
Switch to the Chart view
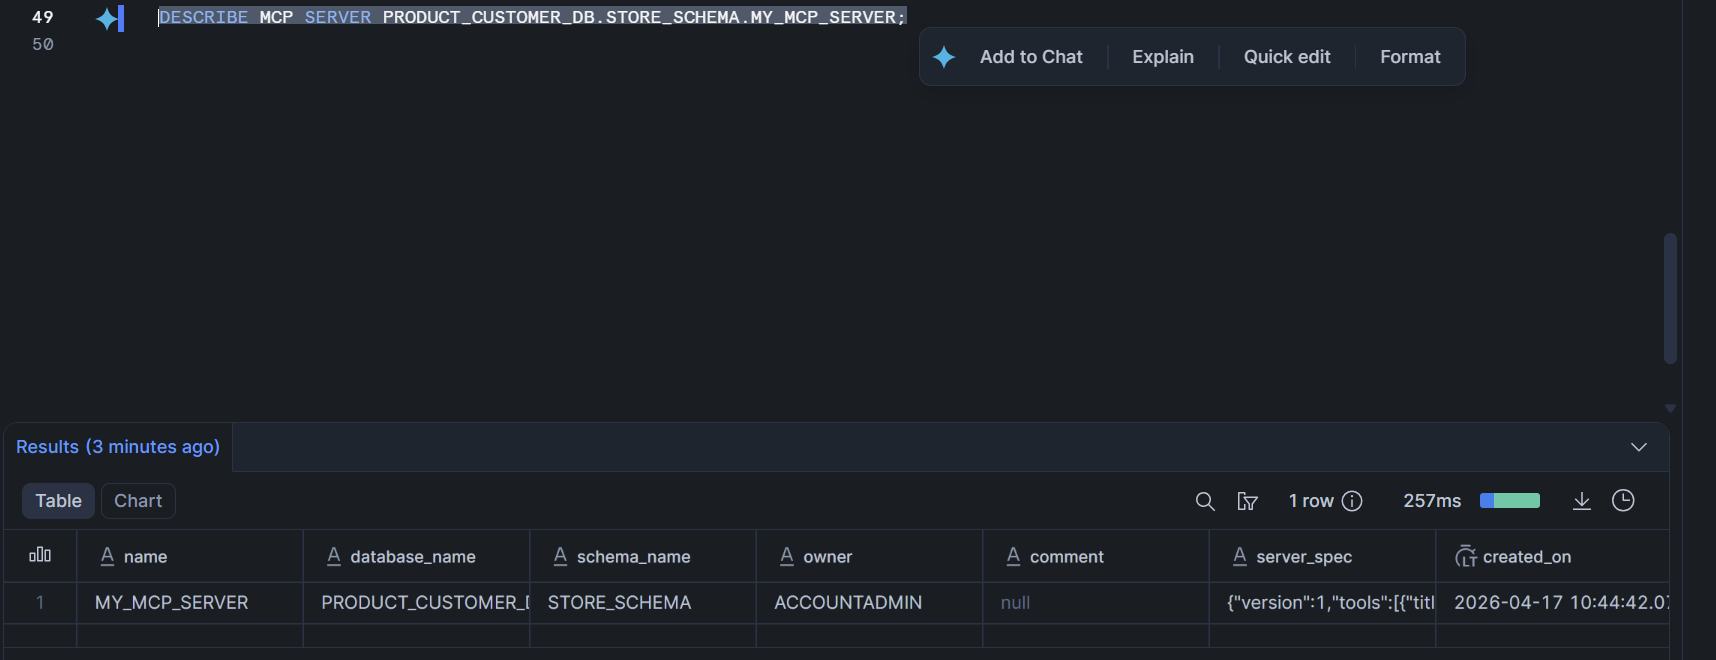point(138,501)
